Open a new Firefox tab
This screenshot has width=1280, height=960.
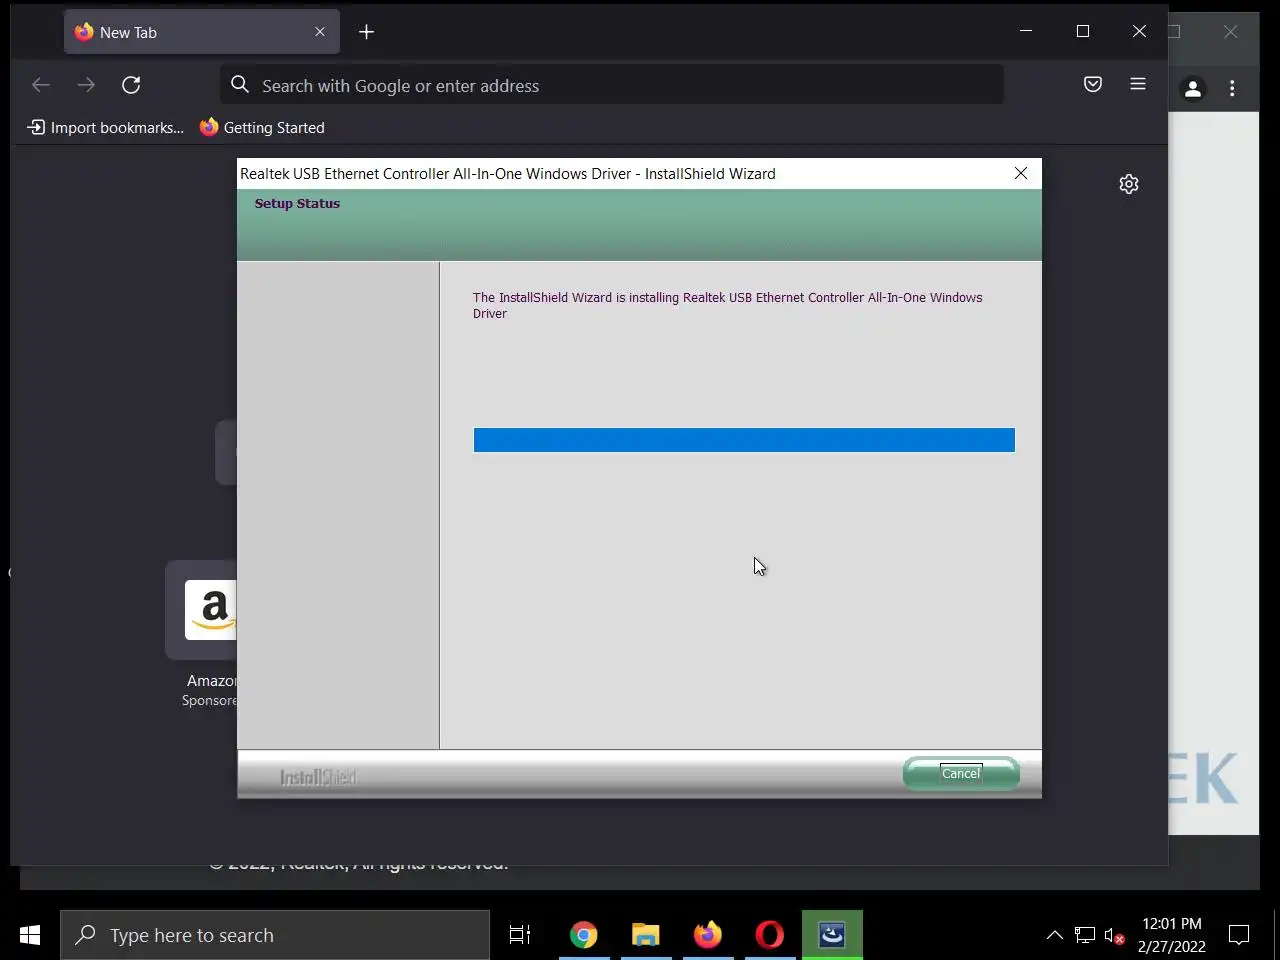[x=367, y=32]
